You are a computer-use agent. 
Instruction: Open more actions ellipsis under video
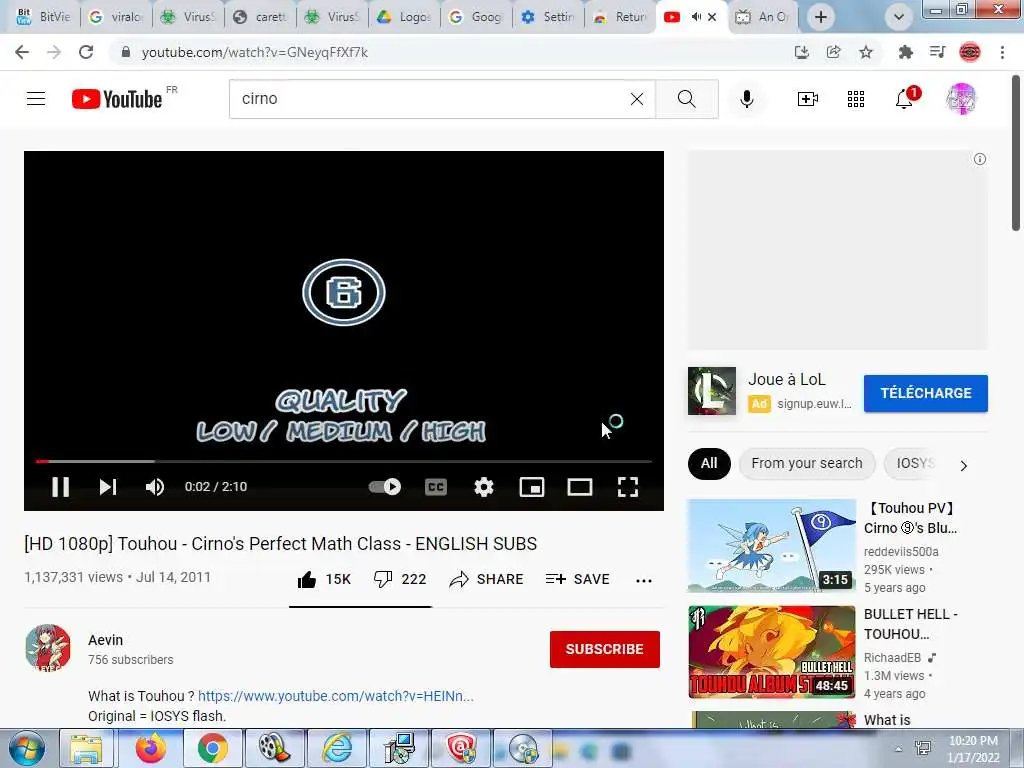tap(644, 581)
